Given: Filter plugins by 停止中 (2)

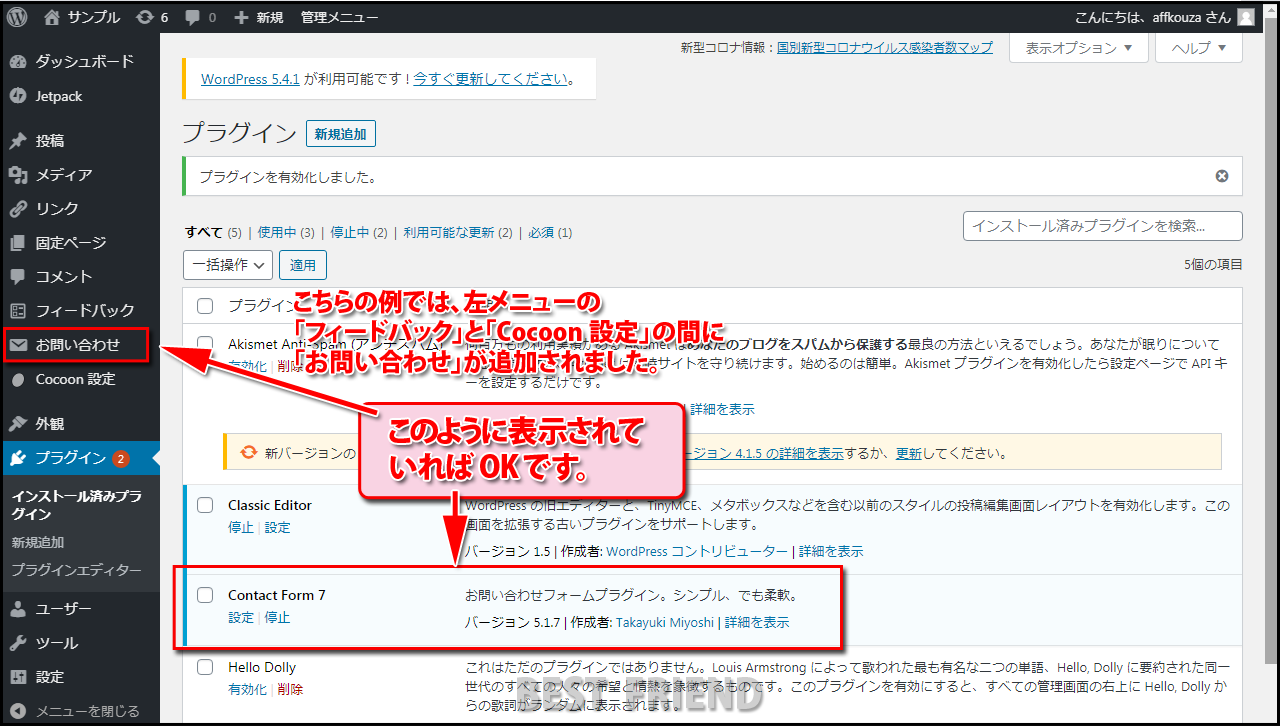Looking at the screenshot, I should 359,232.
